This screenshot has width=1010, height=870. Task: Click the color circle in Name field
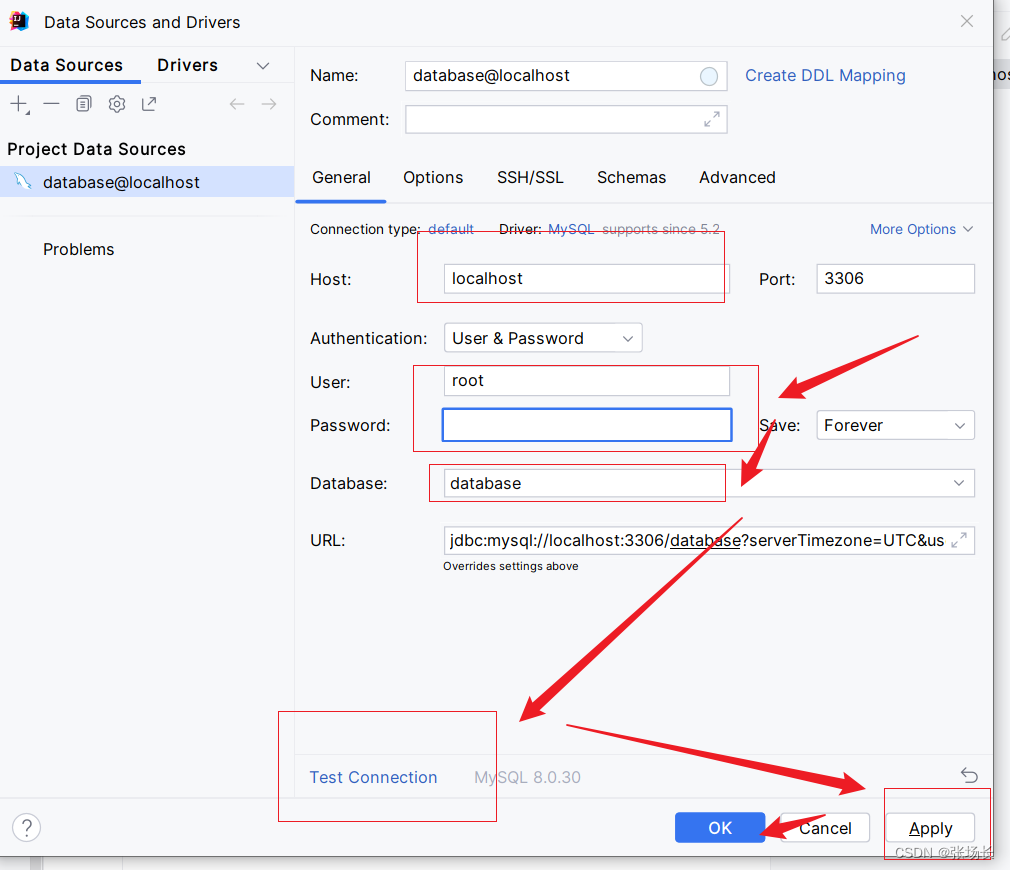coord(709,77)
